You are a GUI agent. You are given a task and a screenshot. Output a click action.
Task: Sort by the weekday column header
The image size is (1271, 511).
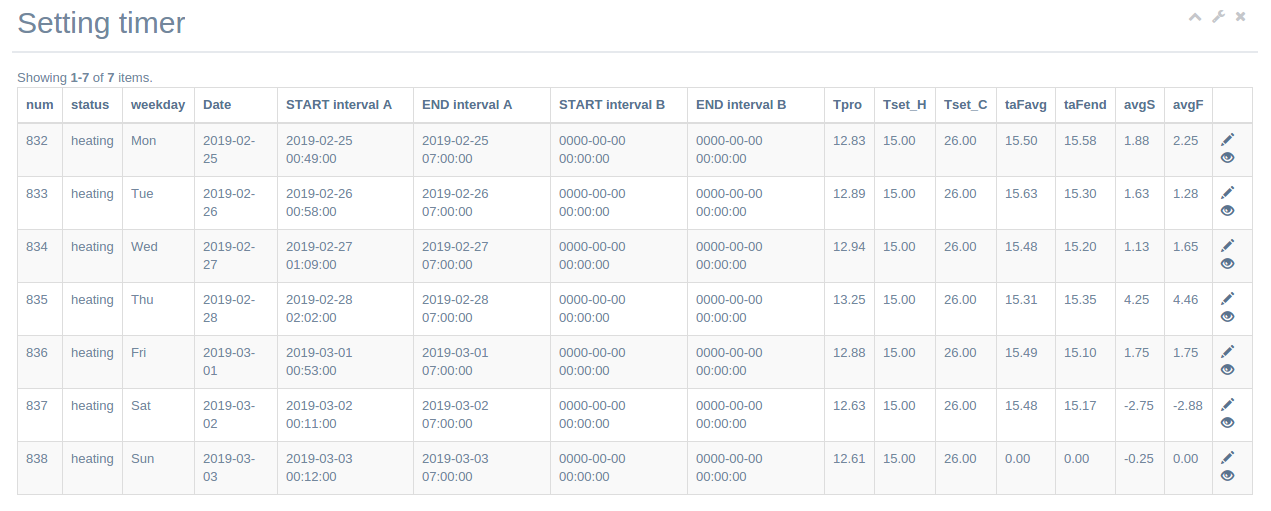coord(158,104)
